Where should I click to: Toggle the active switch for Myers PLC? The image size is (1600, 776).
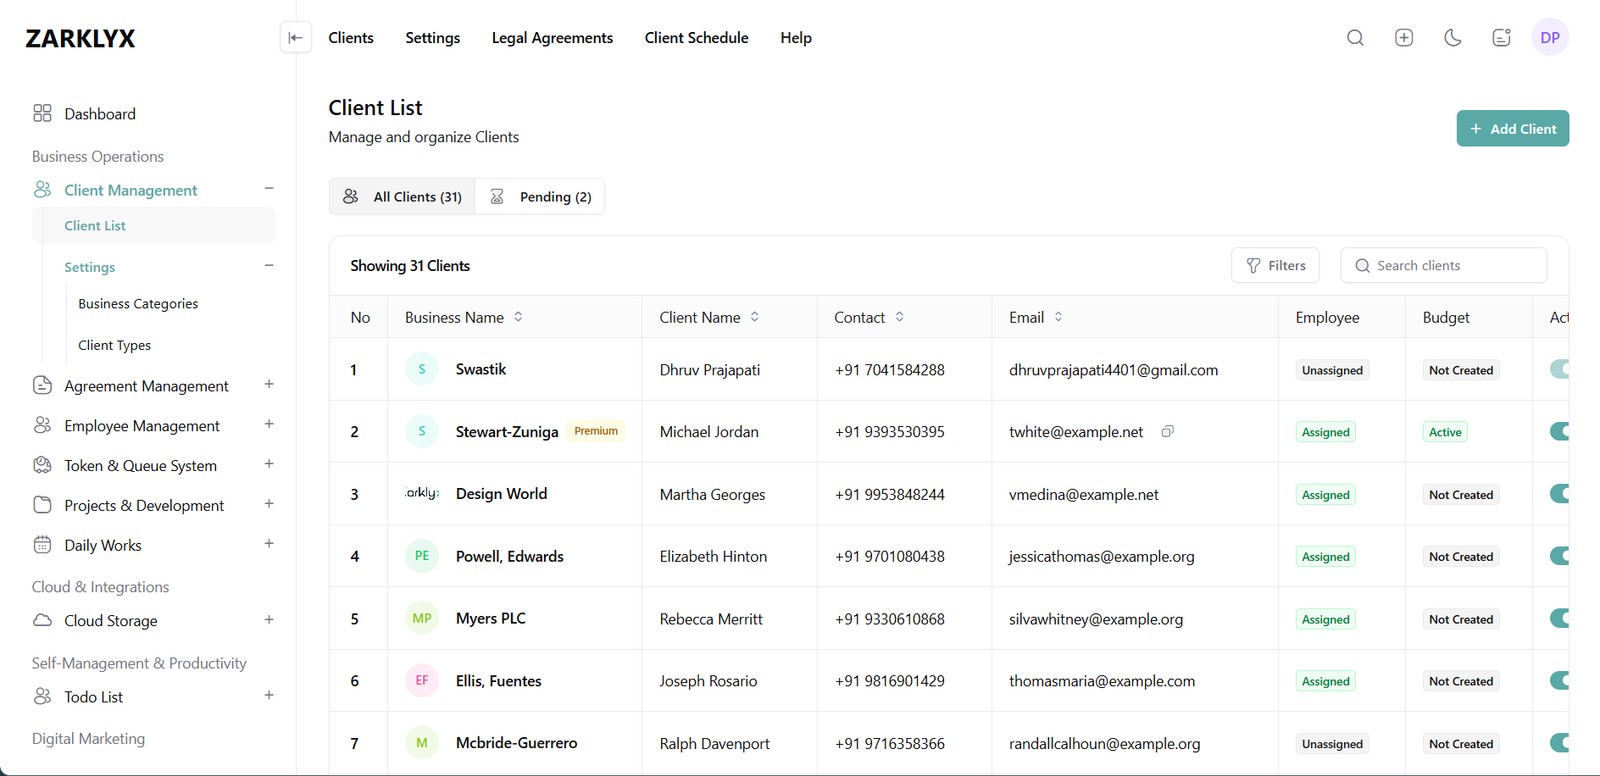[x=1559, y=618]
